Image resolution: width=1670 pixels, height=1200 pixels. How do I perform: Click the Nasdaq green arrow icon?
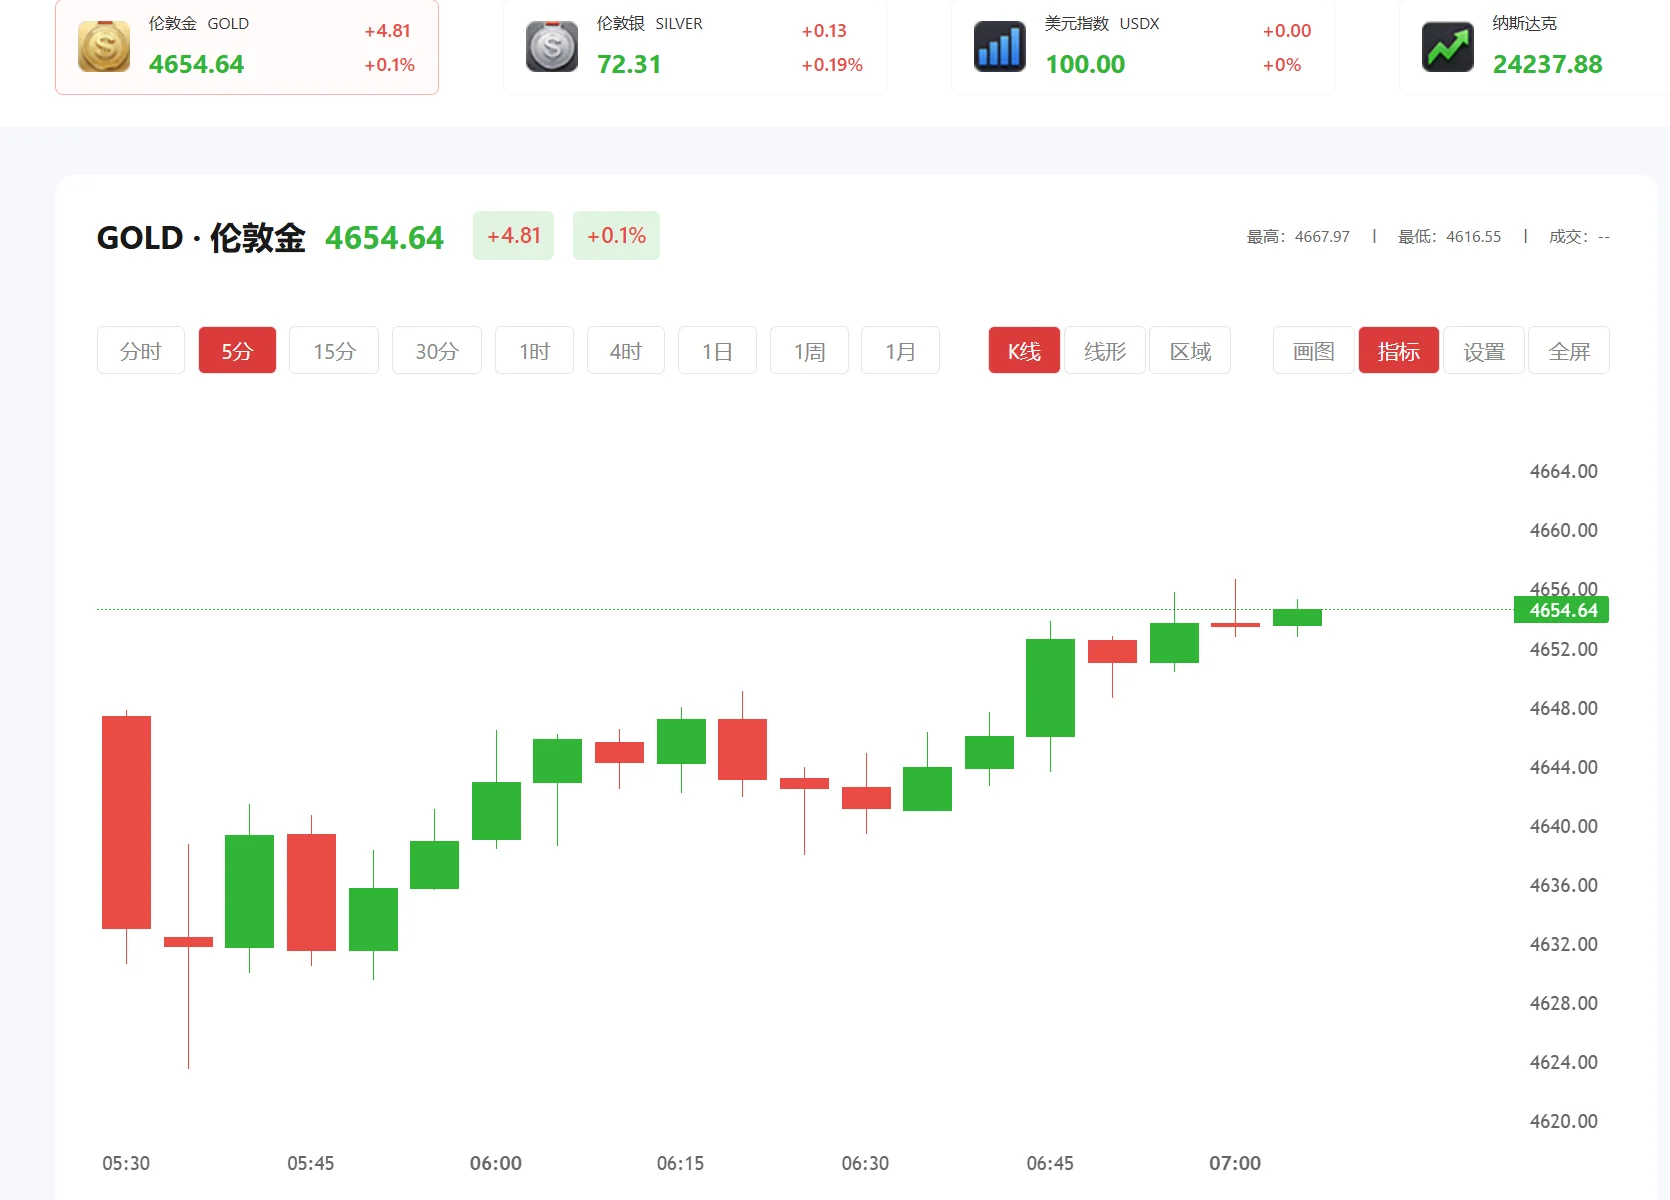(1448, 47)
